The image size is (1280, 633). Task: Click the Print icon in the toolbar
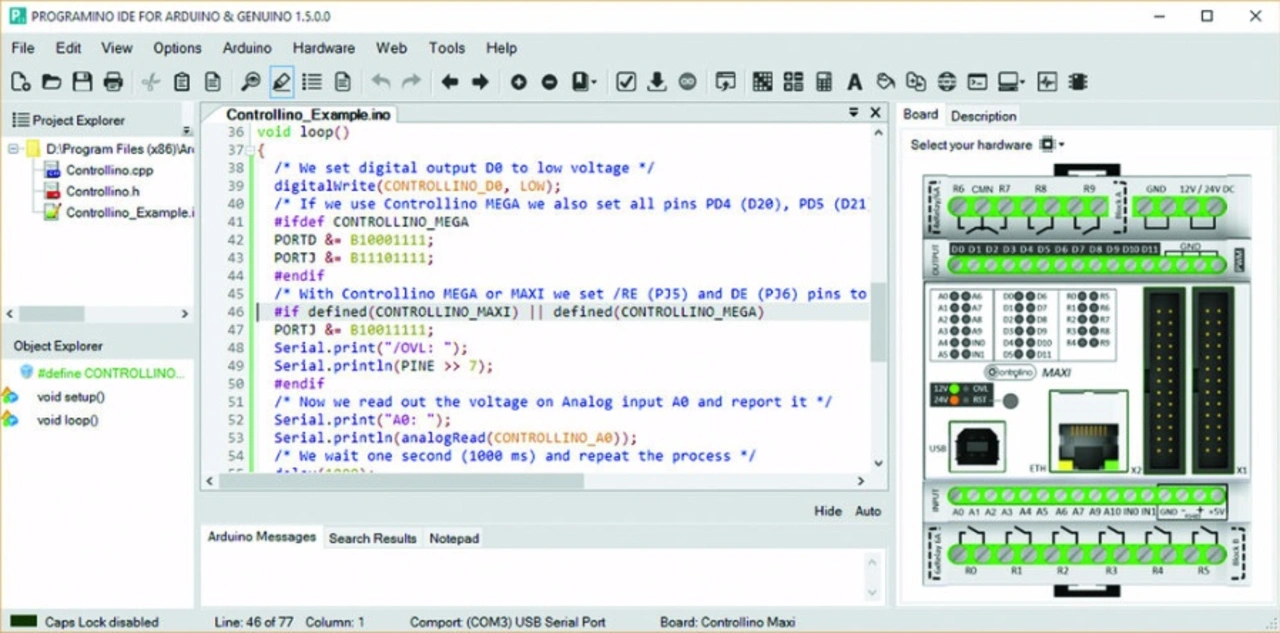coord(113,82)
